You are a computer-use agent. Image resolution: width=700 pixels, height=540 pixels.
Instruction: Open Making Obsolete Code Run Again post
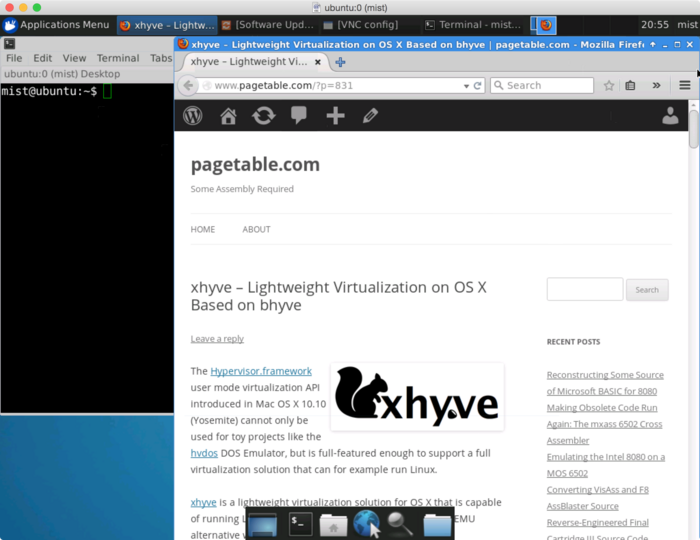point(604,424)
